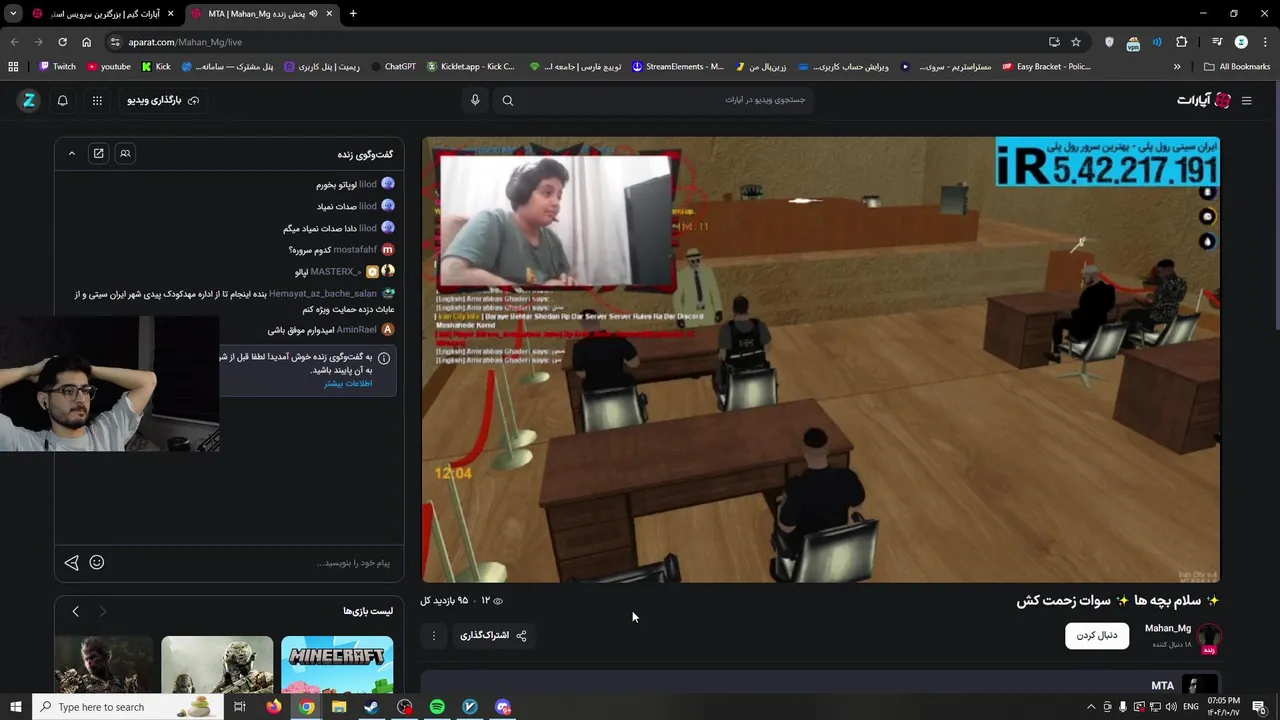Open File Explorer from the taskbar
Viewport: 1280px width, 720px height.
coord(339,707)
